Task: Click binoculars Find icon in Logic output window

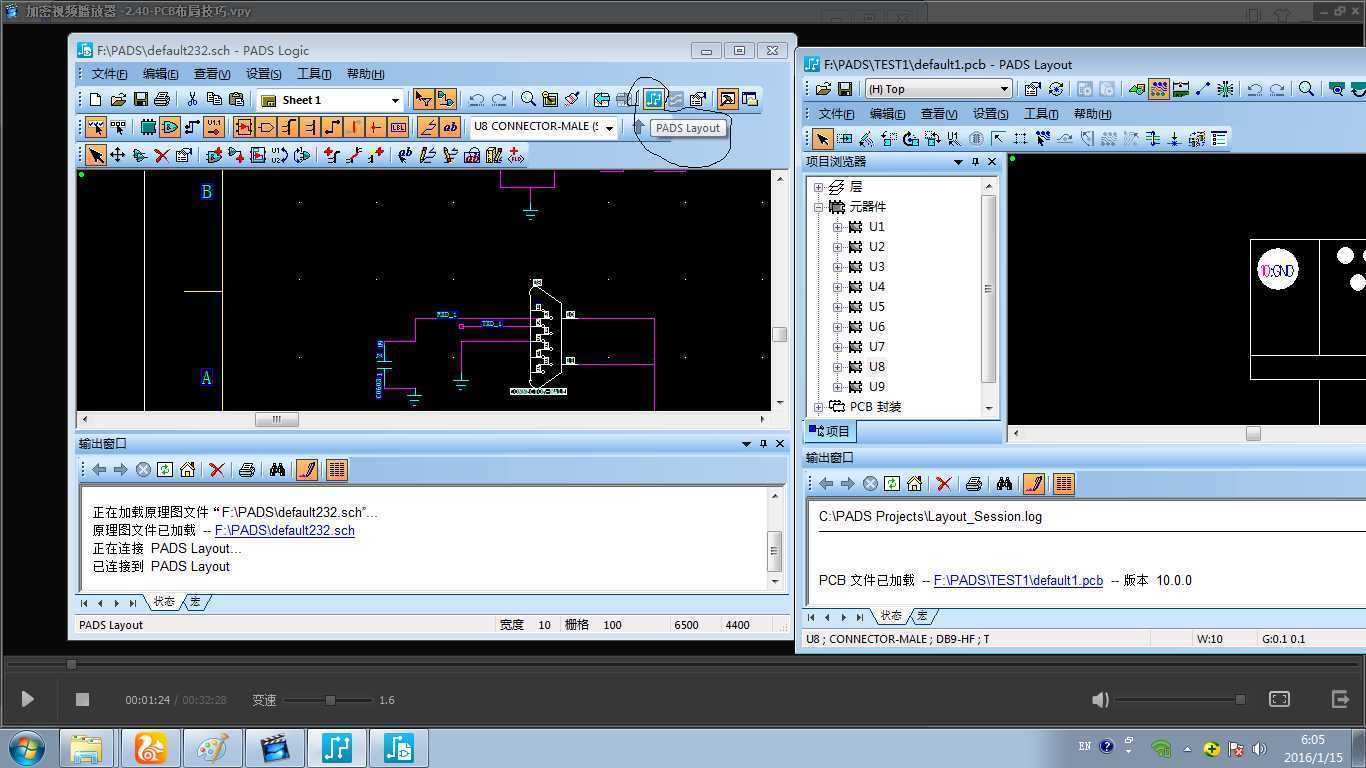Action: point(277,469)
